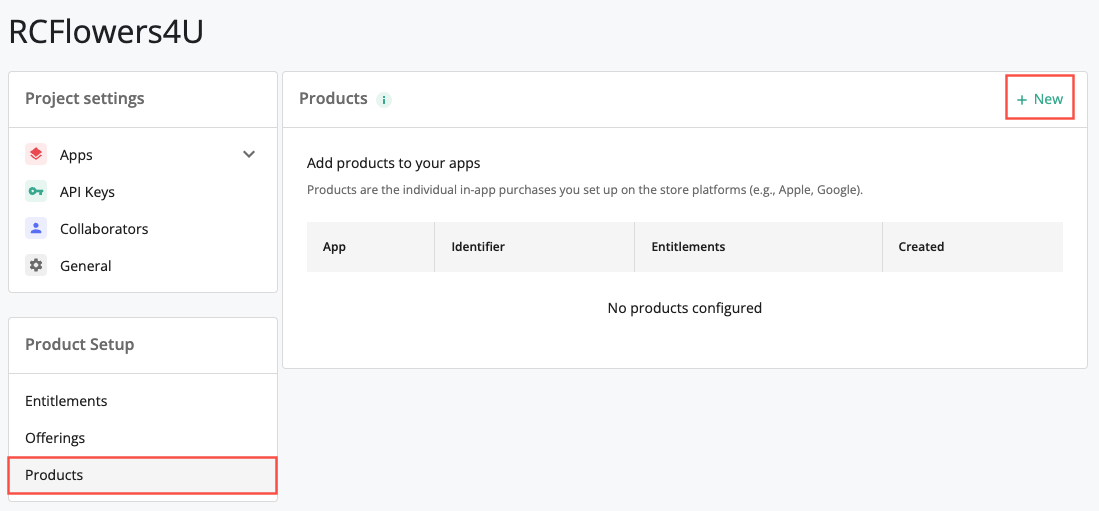Image resolution: width=1099 pixels, height=511 pixels.
Task: Expand the Apps chevron dropdown
Action: [x=249, y=155]
